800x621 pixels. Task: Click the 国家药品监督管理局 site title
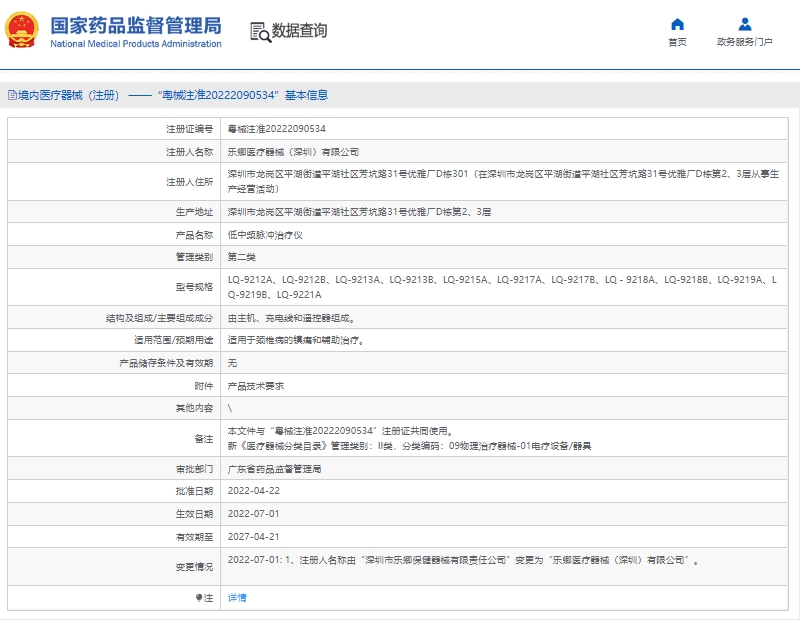pyautogui.click(x=136, y=26)
